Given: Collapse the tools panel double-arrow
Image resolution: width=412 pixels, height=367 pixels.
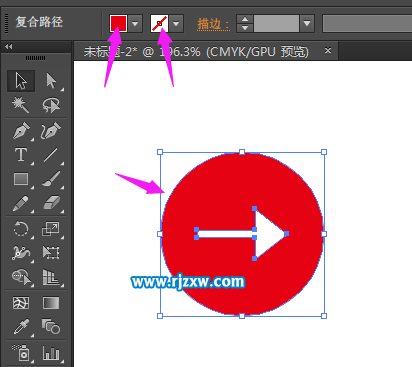Looking at the screenshot, I should tap(9, 47).
